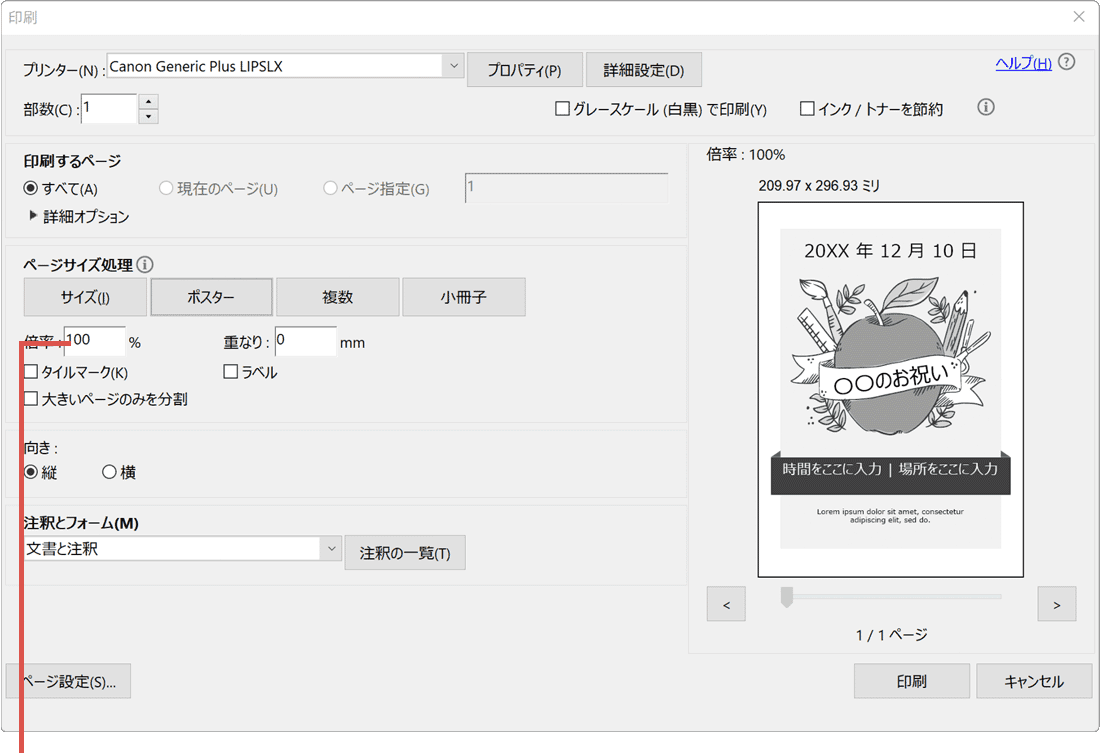Click the next page arrow under preview

click(x=1056, y=603)
